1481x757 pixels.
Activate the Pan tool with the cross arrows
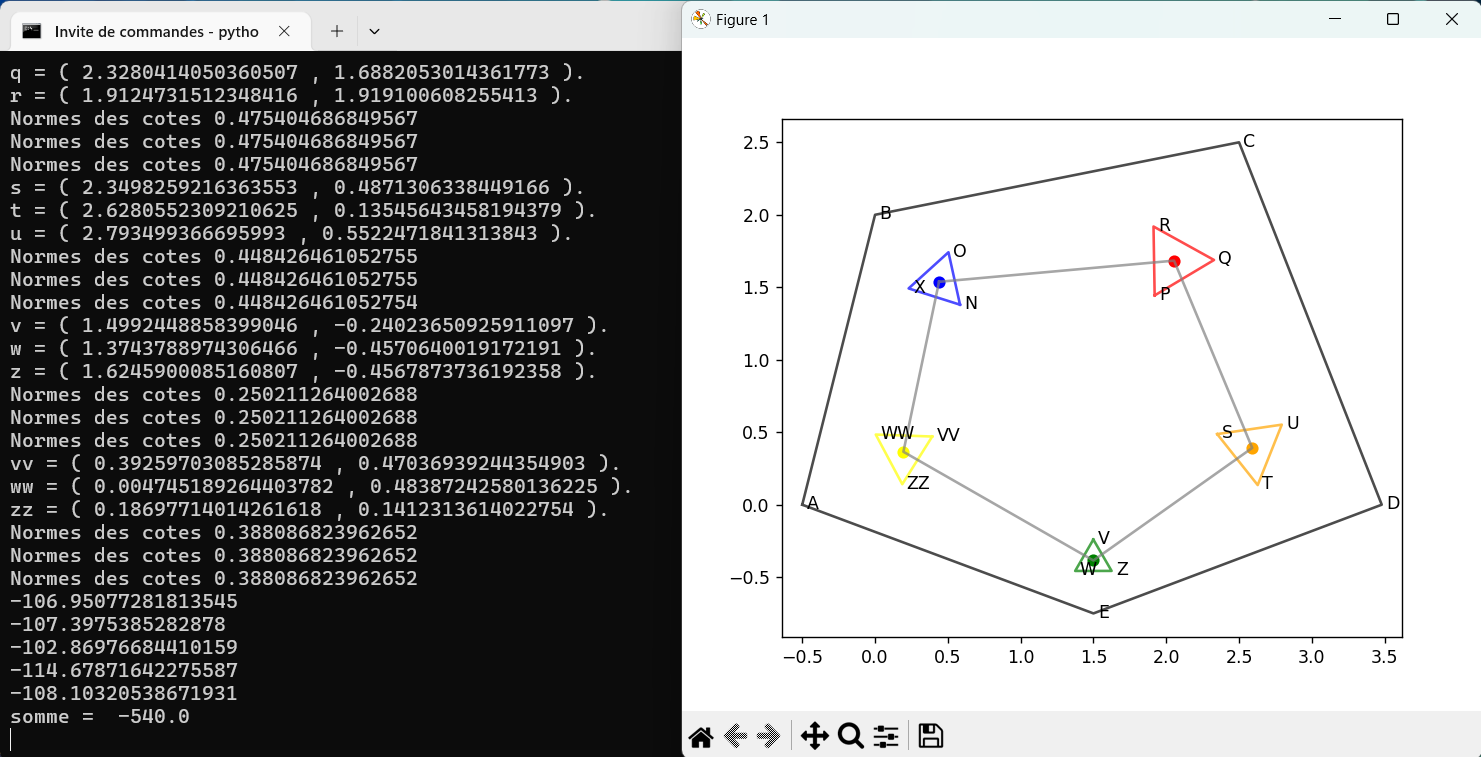tap(814, 737)
